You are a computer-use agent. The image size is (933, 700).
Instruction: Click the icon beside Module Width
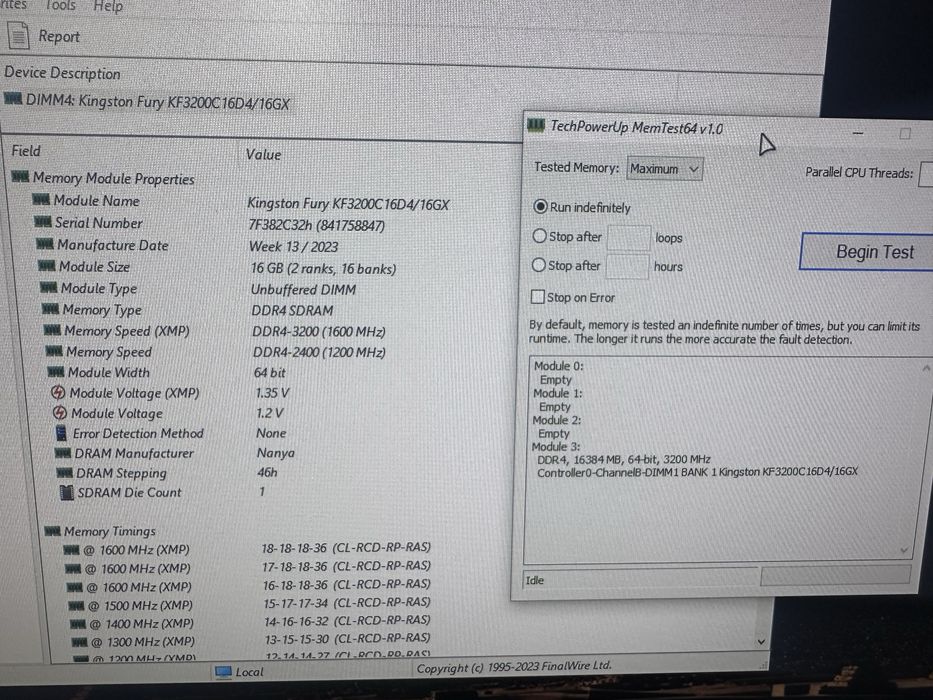point(56,372)
